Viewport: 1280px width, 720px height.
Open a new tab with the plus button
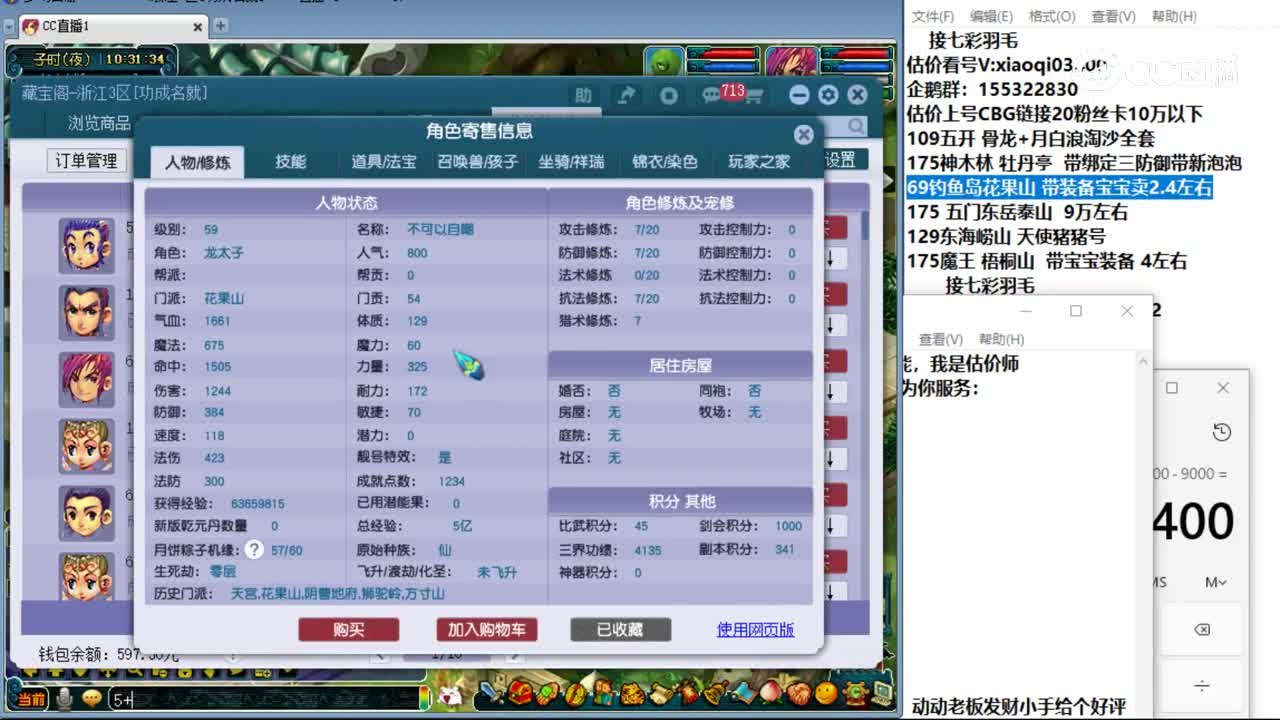click(220, 25)
